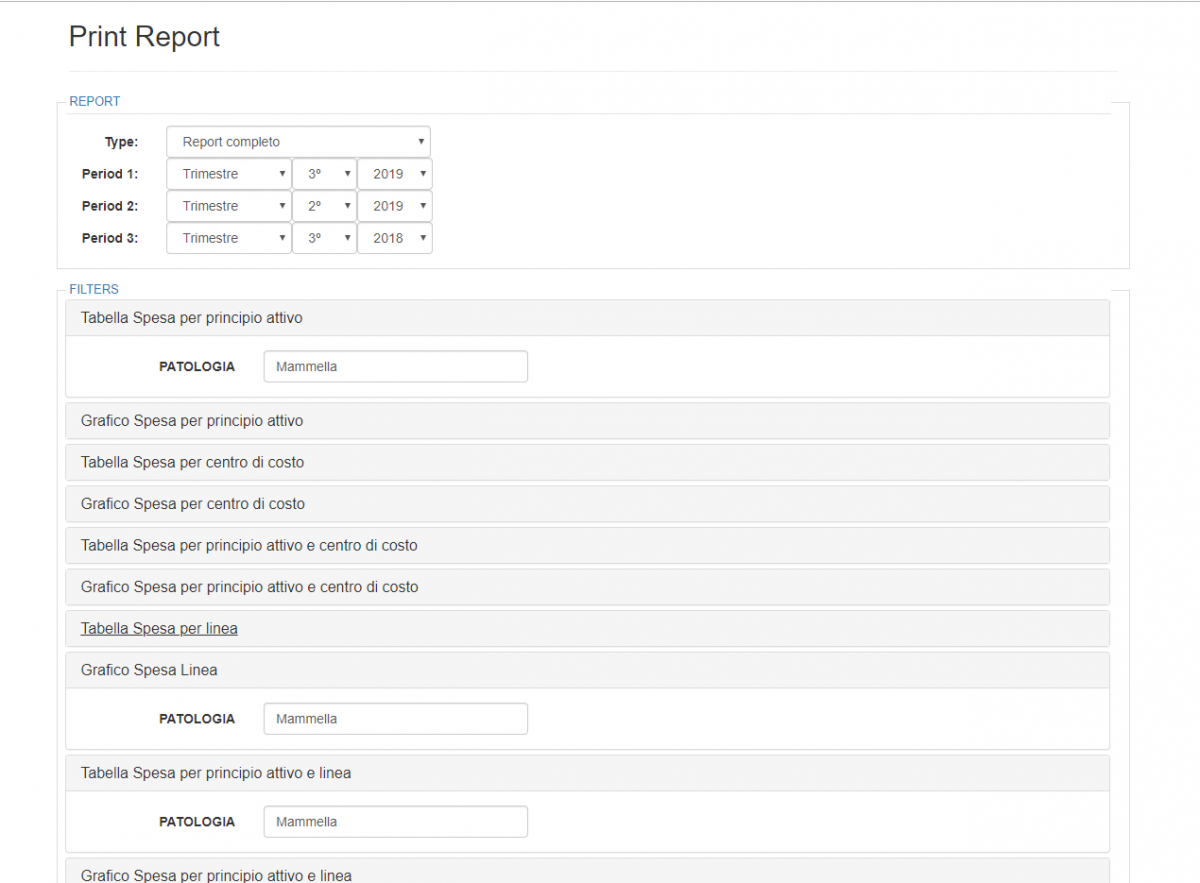The image size is (1200, 883).
Task: Expand Grafico Spesa per principio attivo e centro di costo
Action: click(250, 587)
